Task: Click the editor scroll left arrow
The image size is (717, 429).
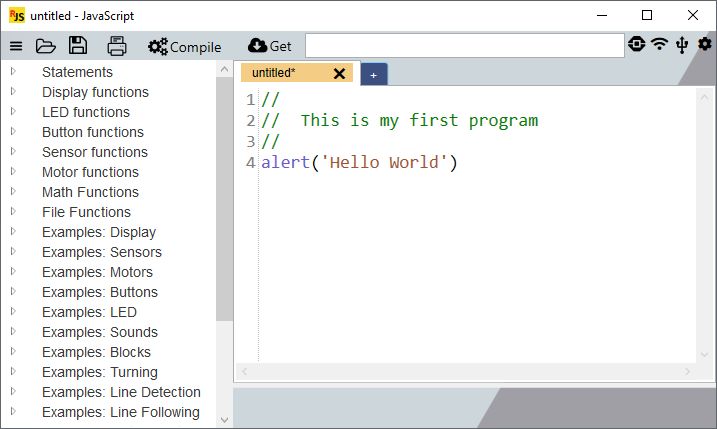Action: [244, 371]
